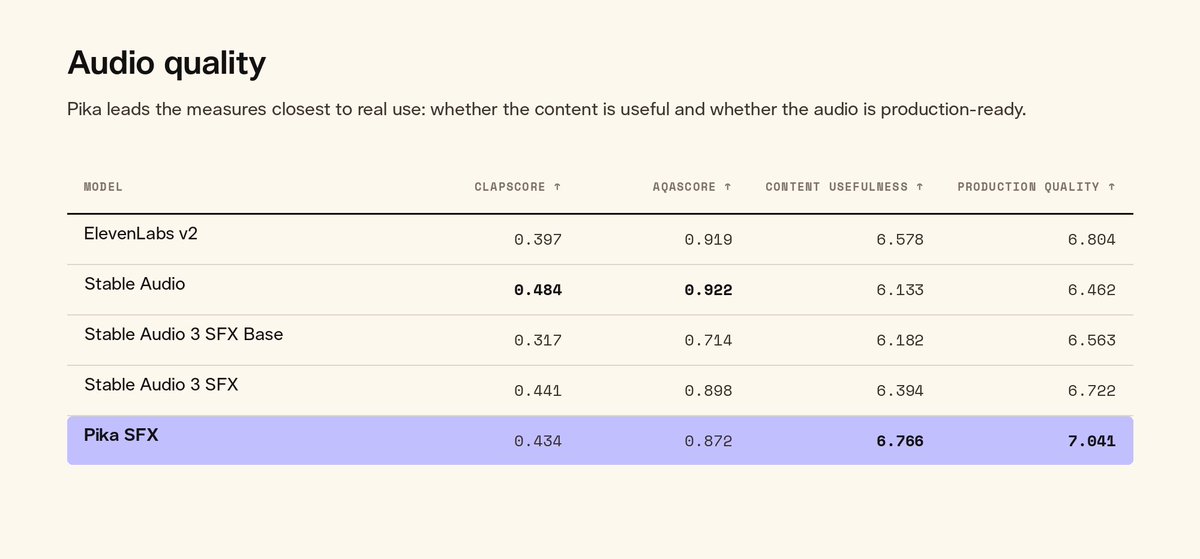Click the 0.714 AQAScore value
Viewport: 1200px width, 559px height.
tap(708, 341)
